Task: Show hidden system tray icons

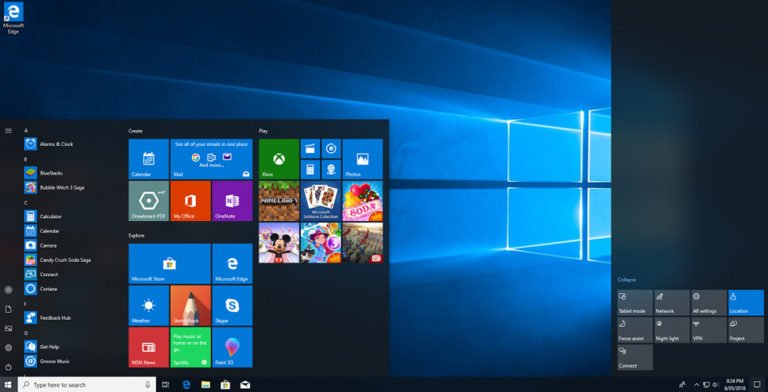Action: click(x=697, y=385)
